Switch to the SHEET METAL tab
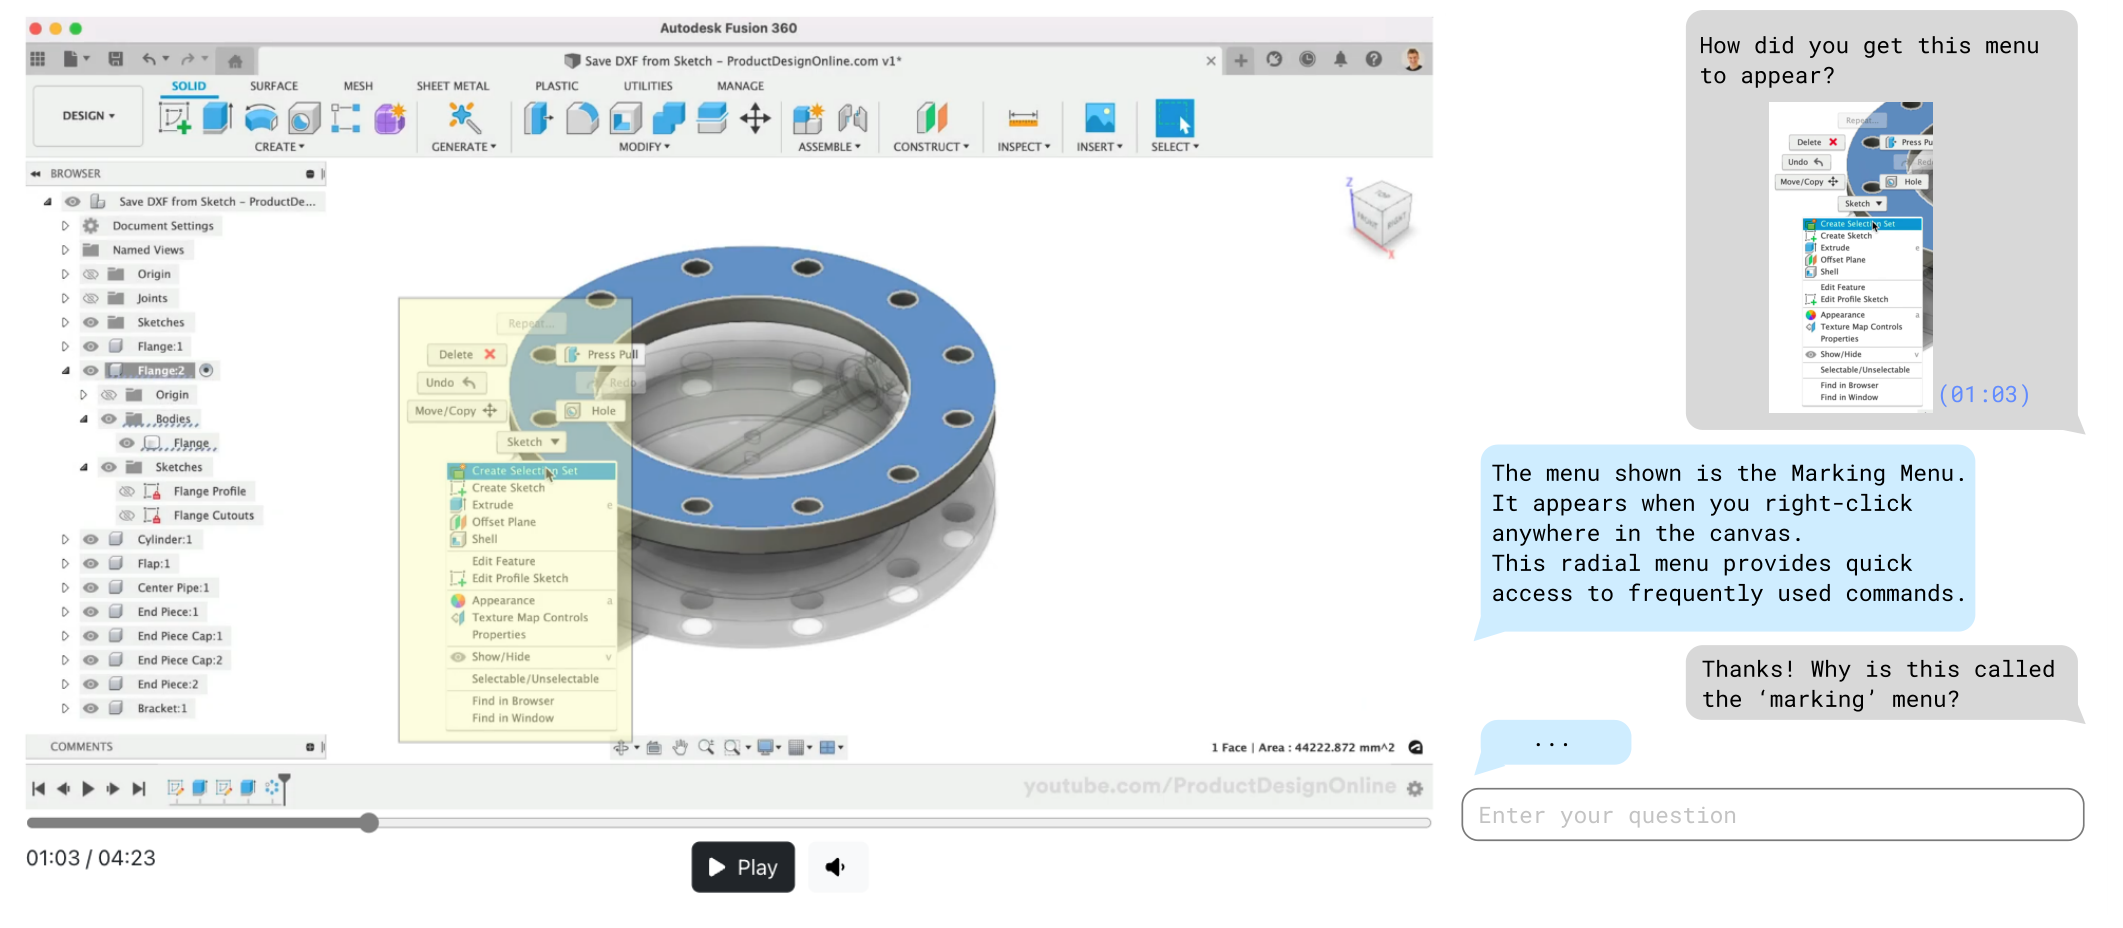Viewport: 2123px width, 928px height. pyautogui.click(x=453, y=86)
